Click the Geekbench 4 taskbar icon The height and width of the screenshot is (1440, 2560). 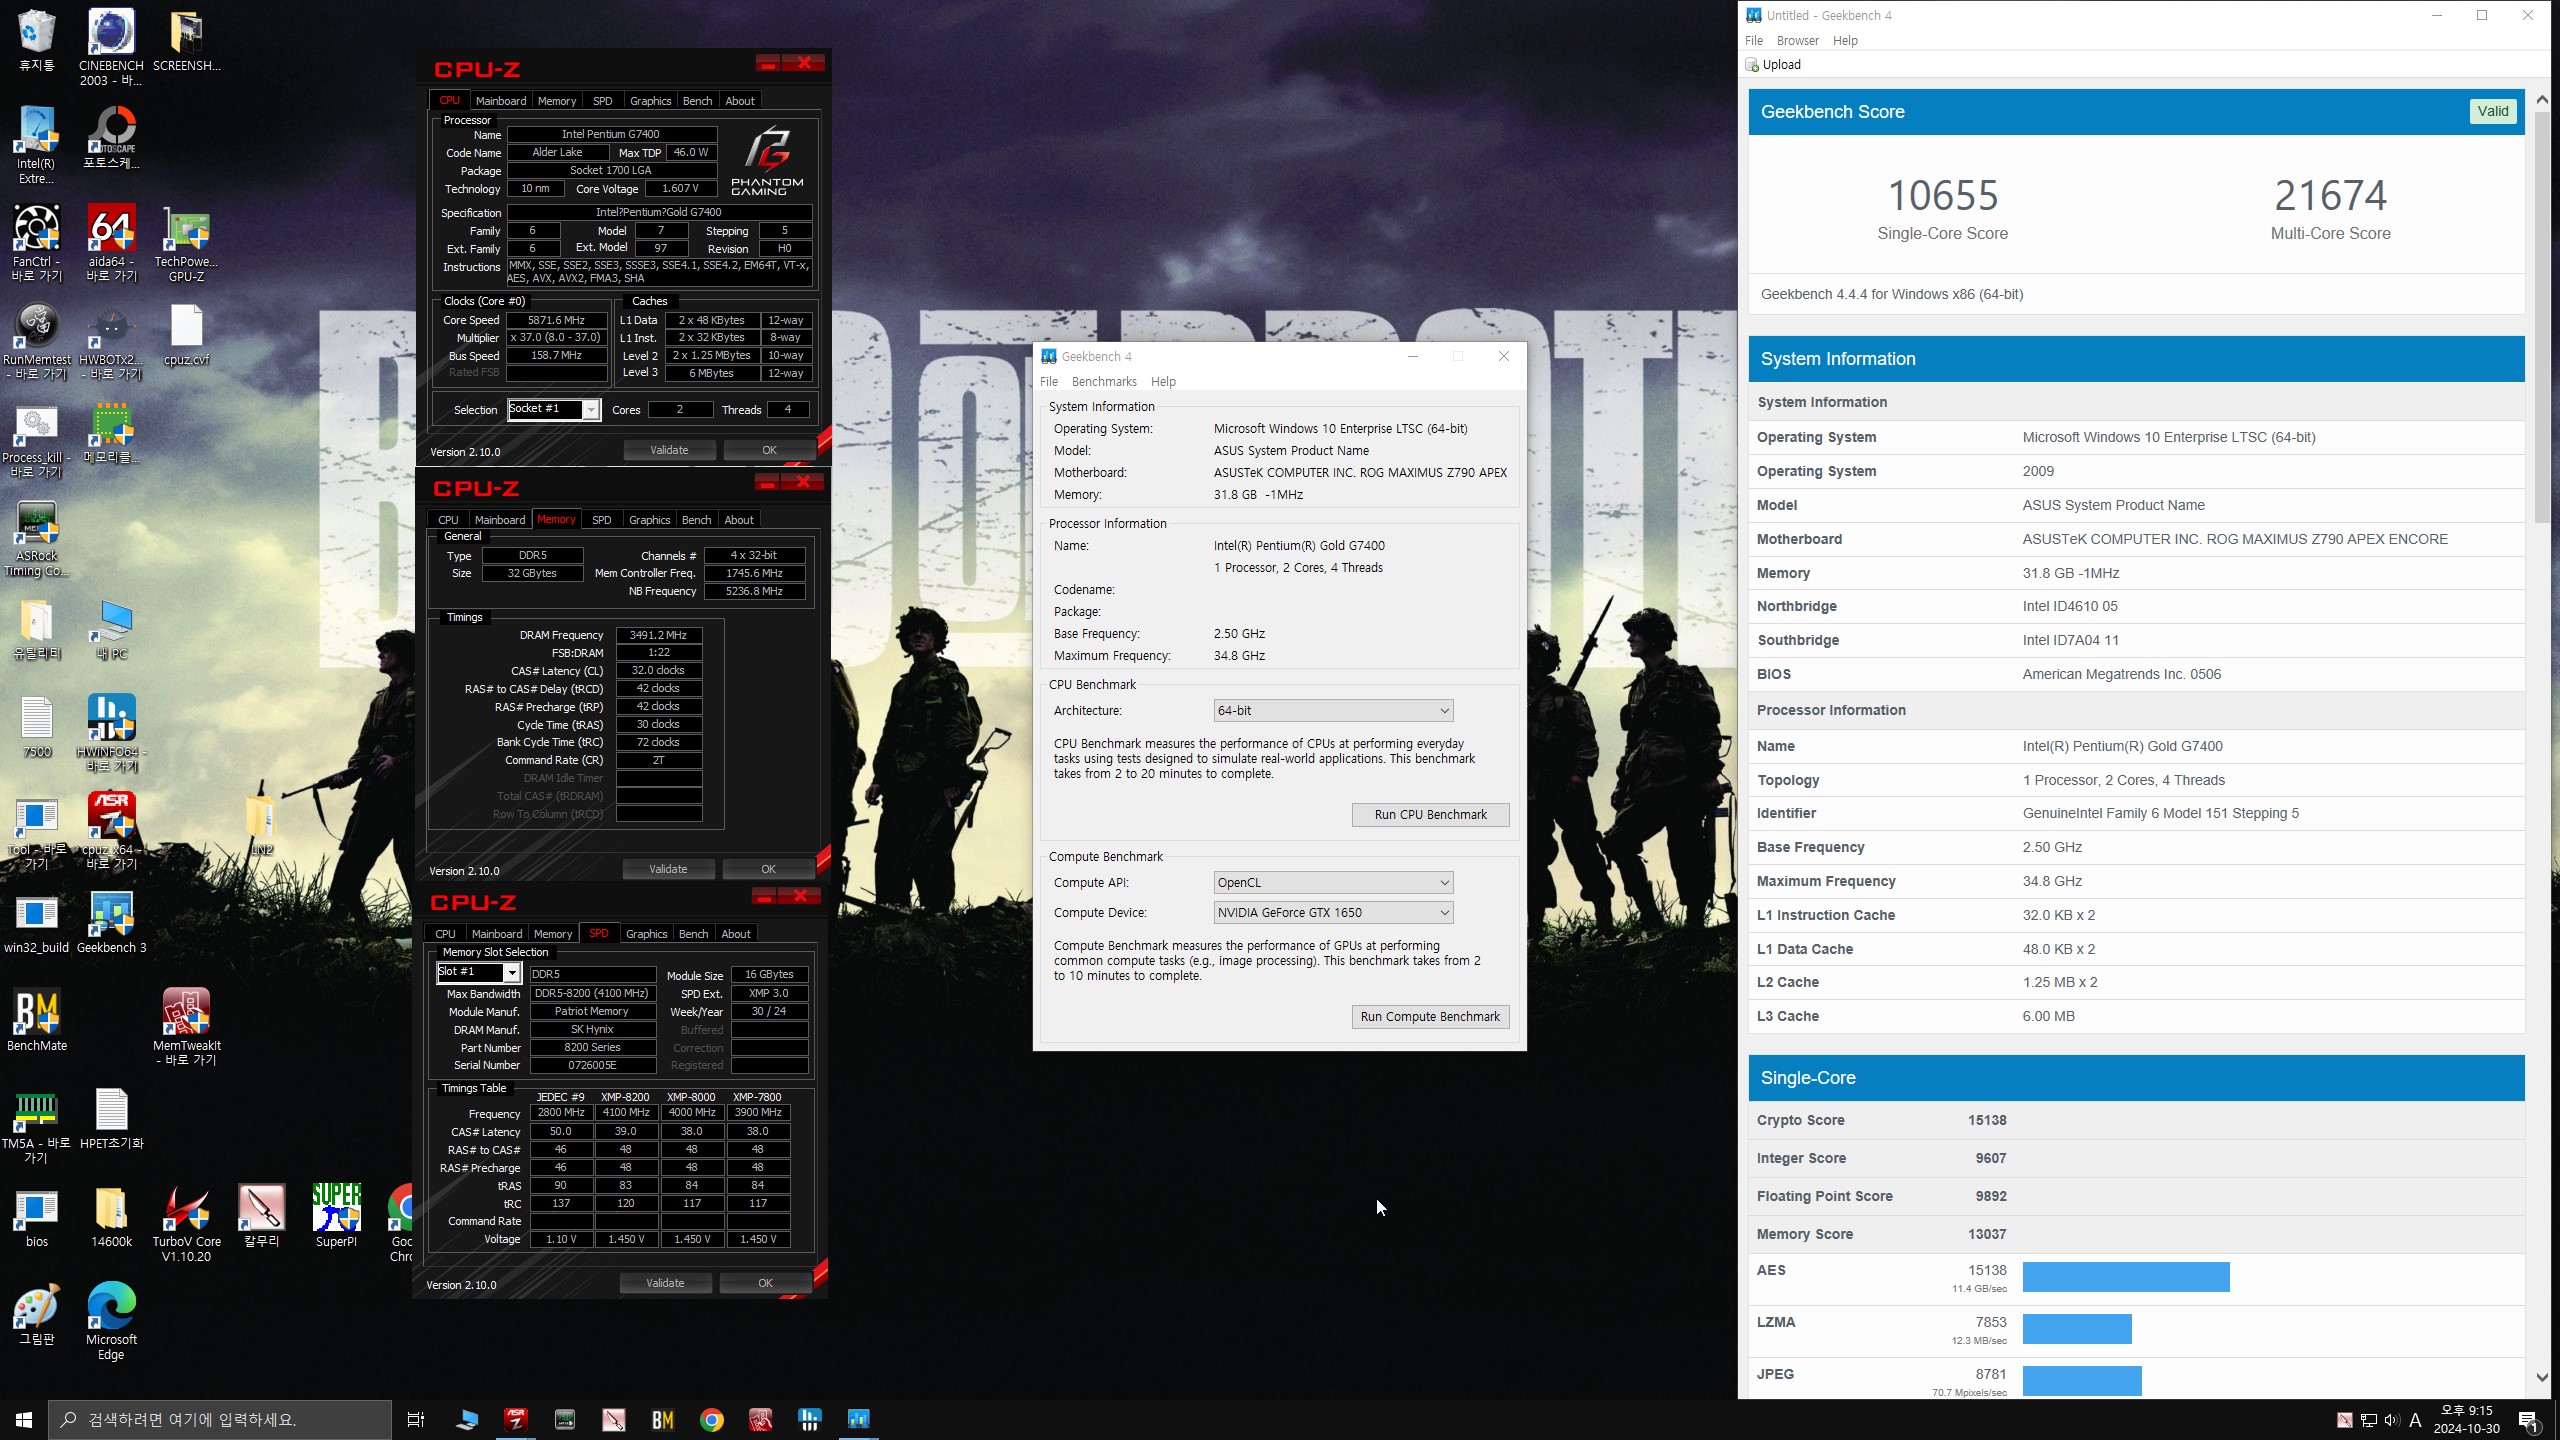859,1419
